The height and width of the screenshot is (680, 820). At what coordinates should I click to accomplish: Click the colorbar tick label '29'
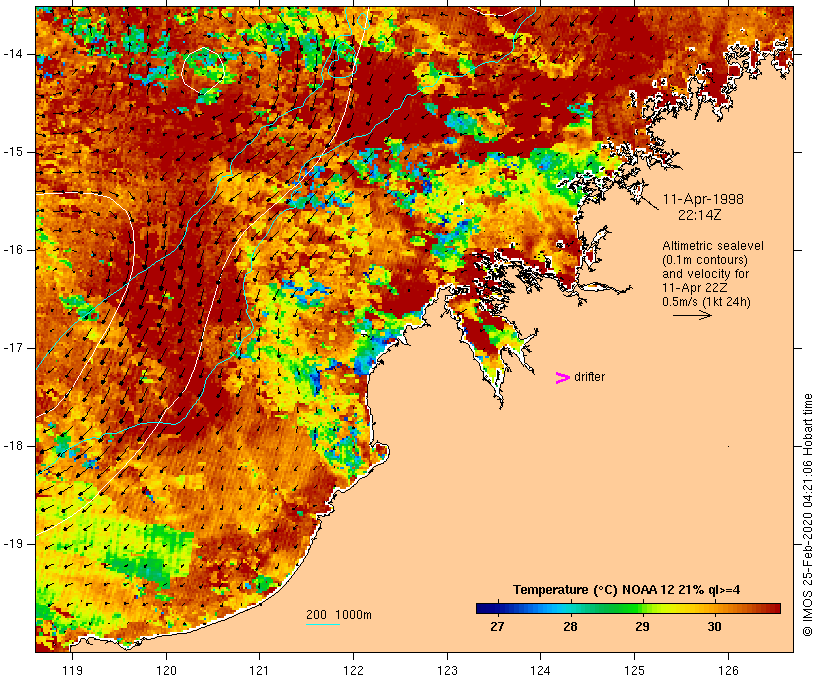(x=642, y=626)
